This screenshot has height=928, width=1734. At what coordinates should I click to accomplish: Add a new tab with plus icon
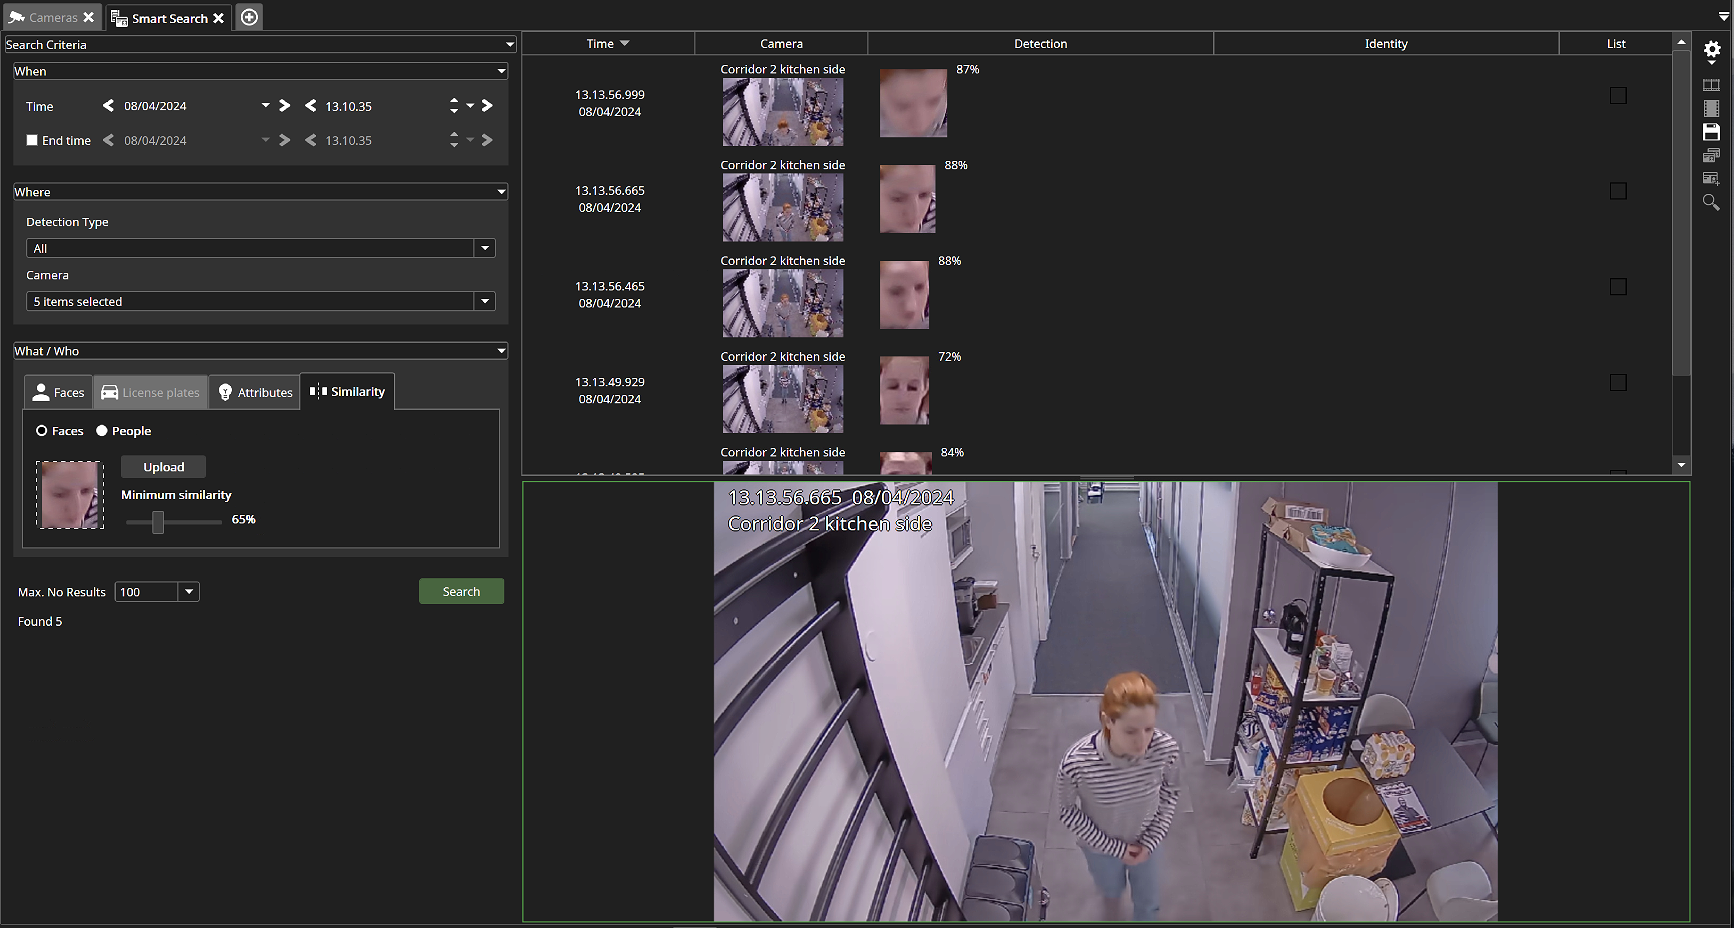[x=250, y=17]
